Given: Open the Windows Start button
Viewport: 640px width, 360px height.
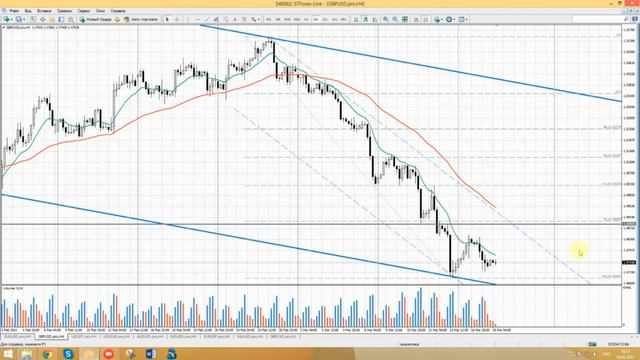Looking at the screenshot, I should [7, 354].
